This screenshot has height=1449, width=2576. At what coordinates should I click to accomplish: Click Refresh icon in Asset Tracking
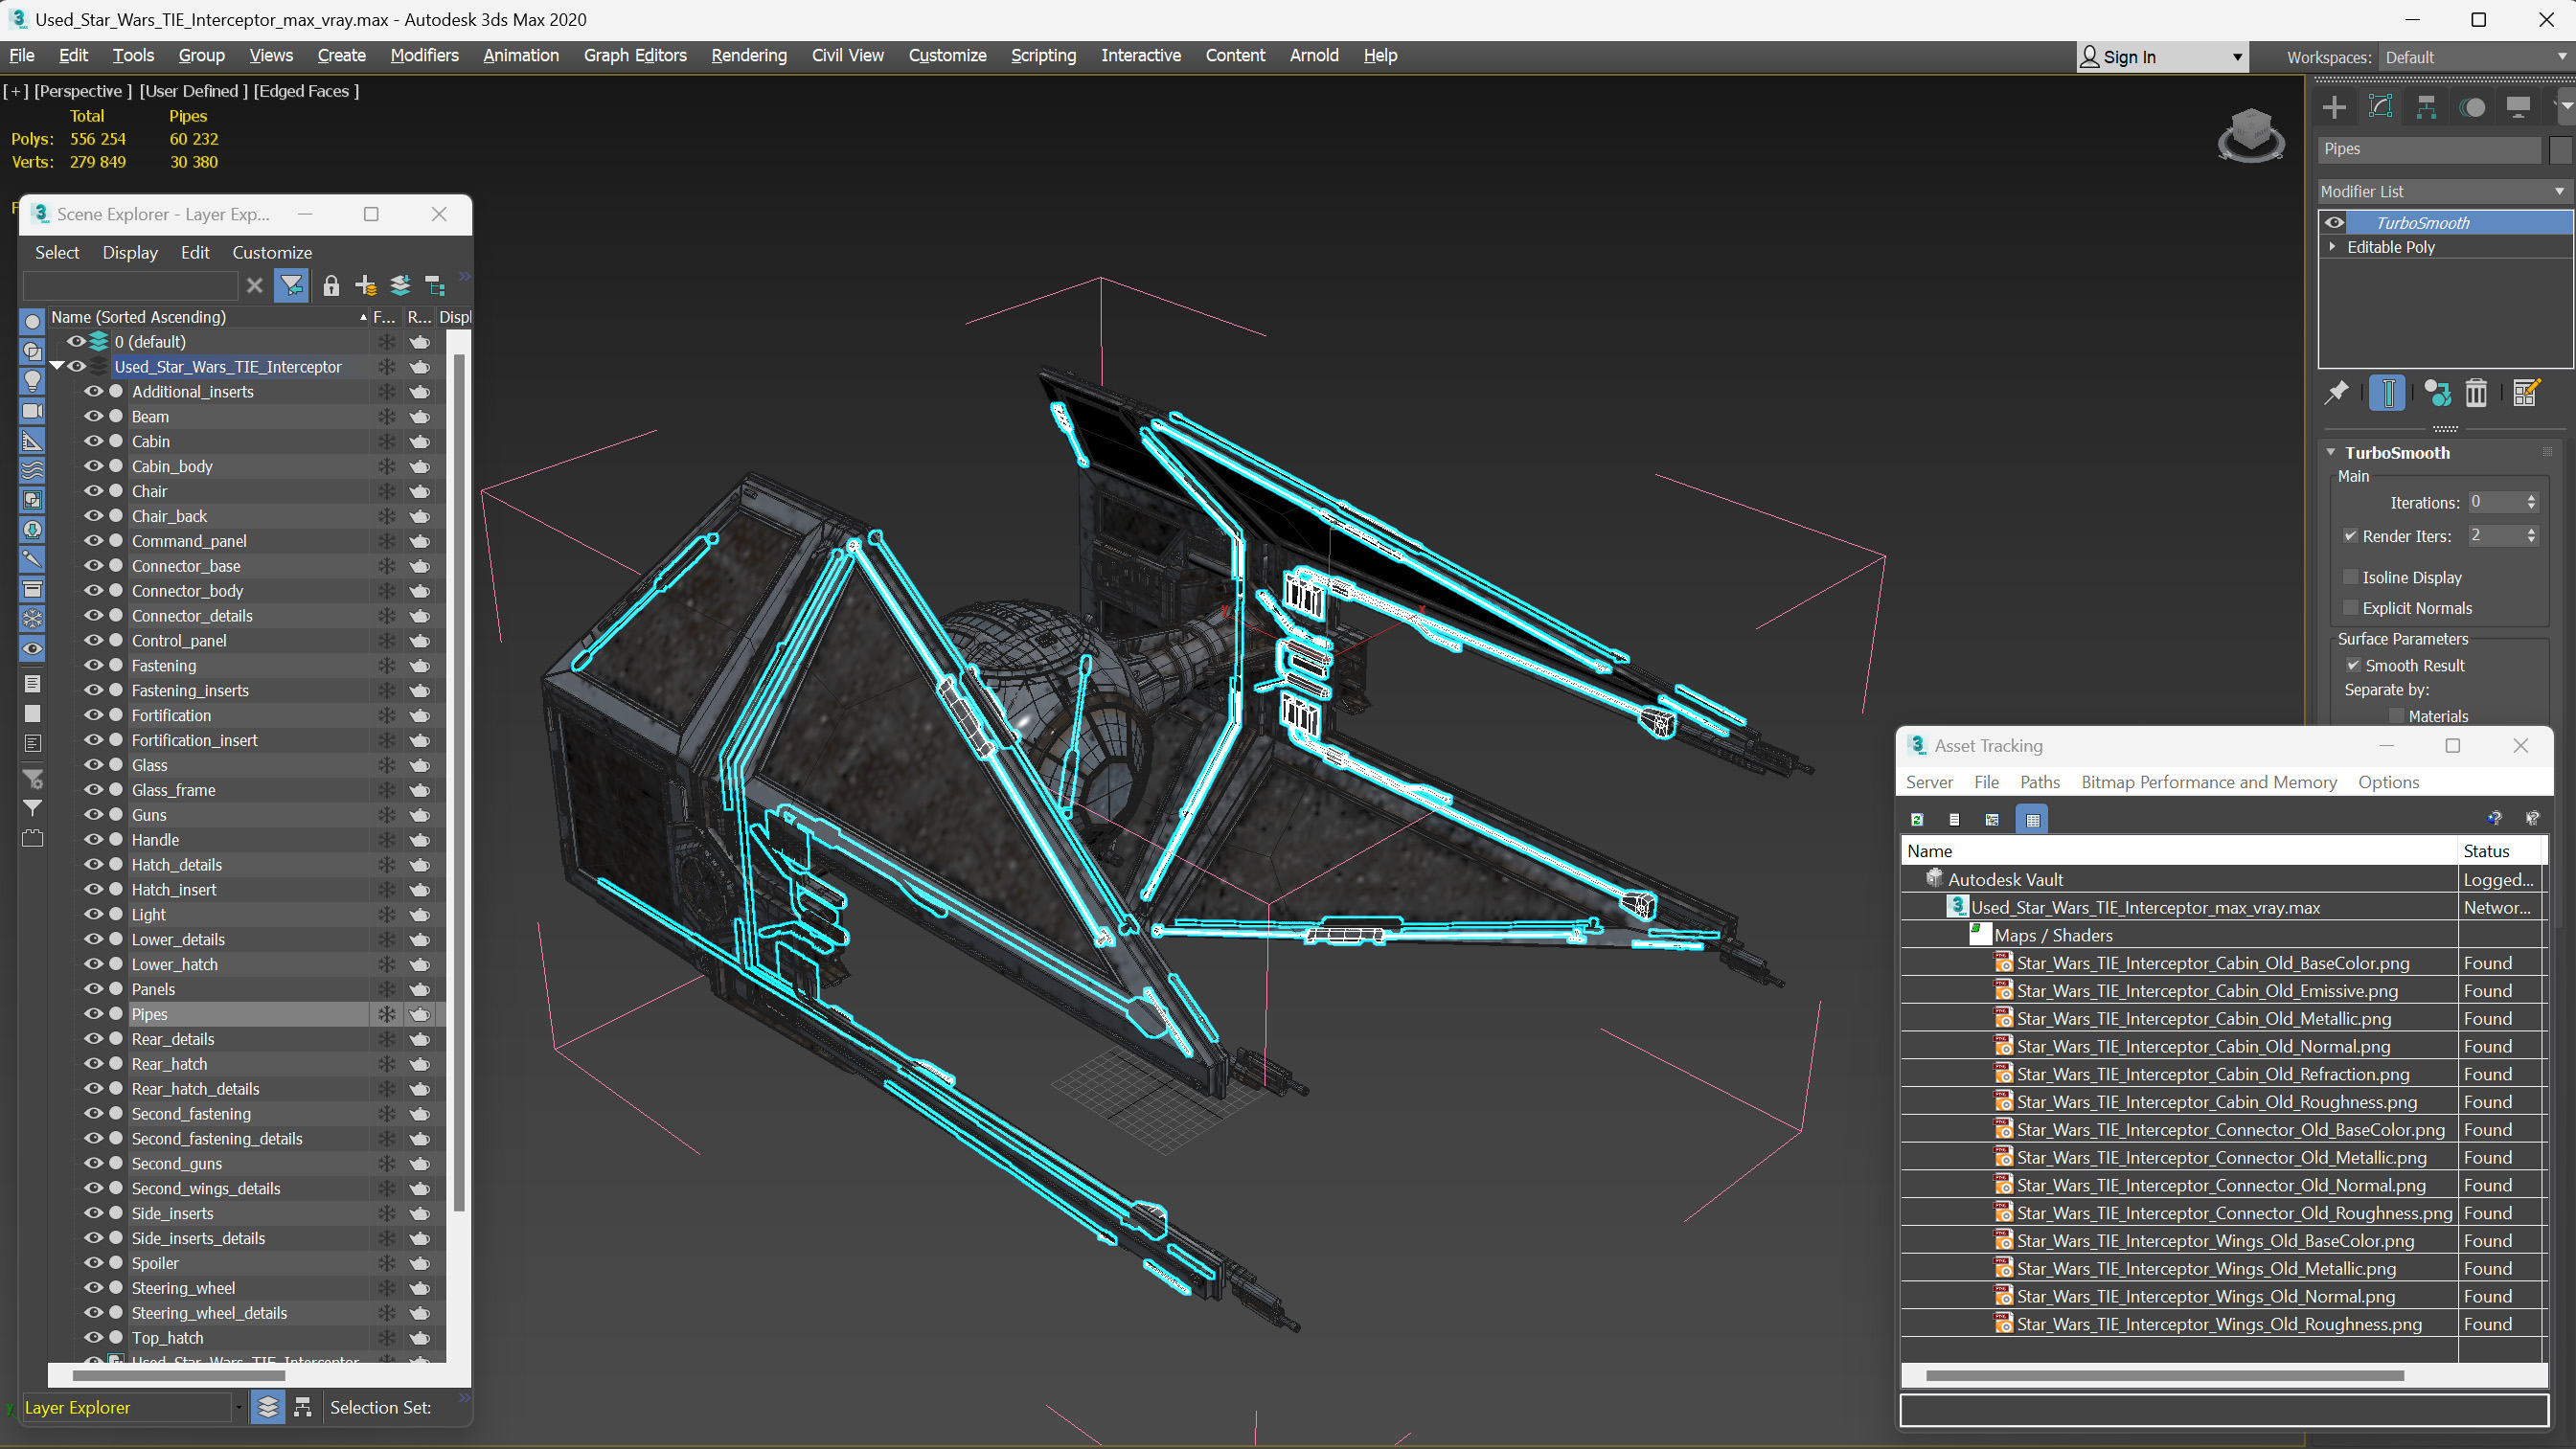click(1917, 819)
